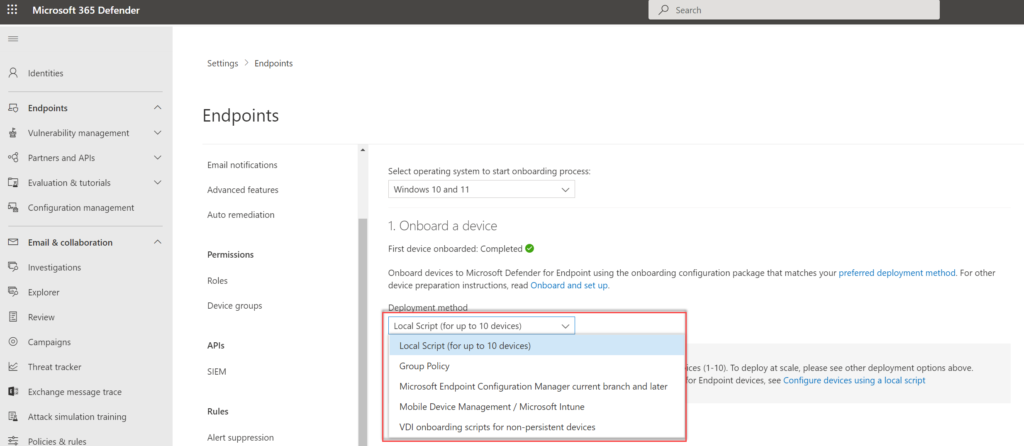Viewport: 1024px width, 446px height.
Task: Open Advanced features settings
Action: pos(243,190)
